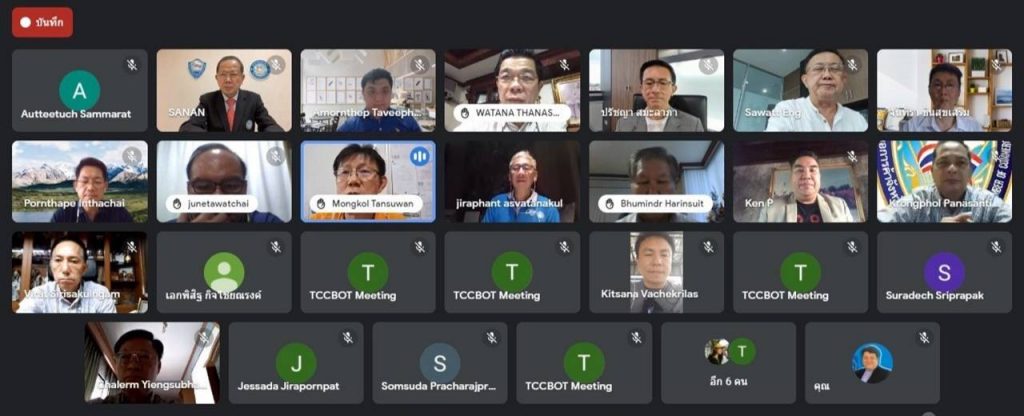Screen dimensions: 1024x416
Task: Click the hand-raise icon beside Bhumindr Harinsuit name
Action: coord(609,204)
